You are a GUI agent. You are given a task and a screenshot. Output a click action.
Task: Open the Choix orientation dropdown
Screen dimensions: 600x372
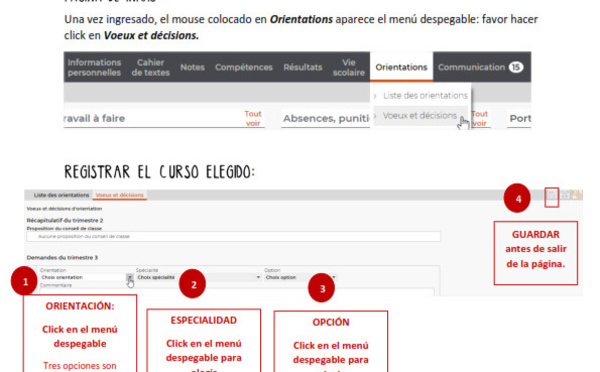pos(86,277)
